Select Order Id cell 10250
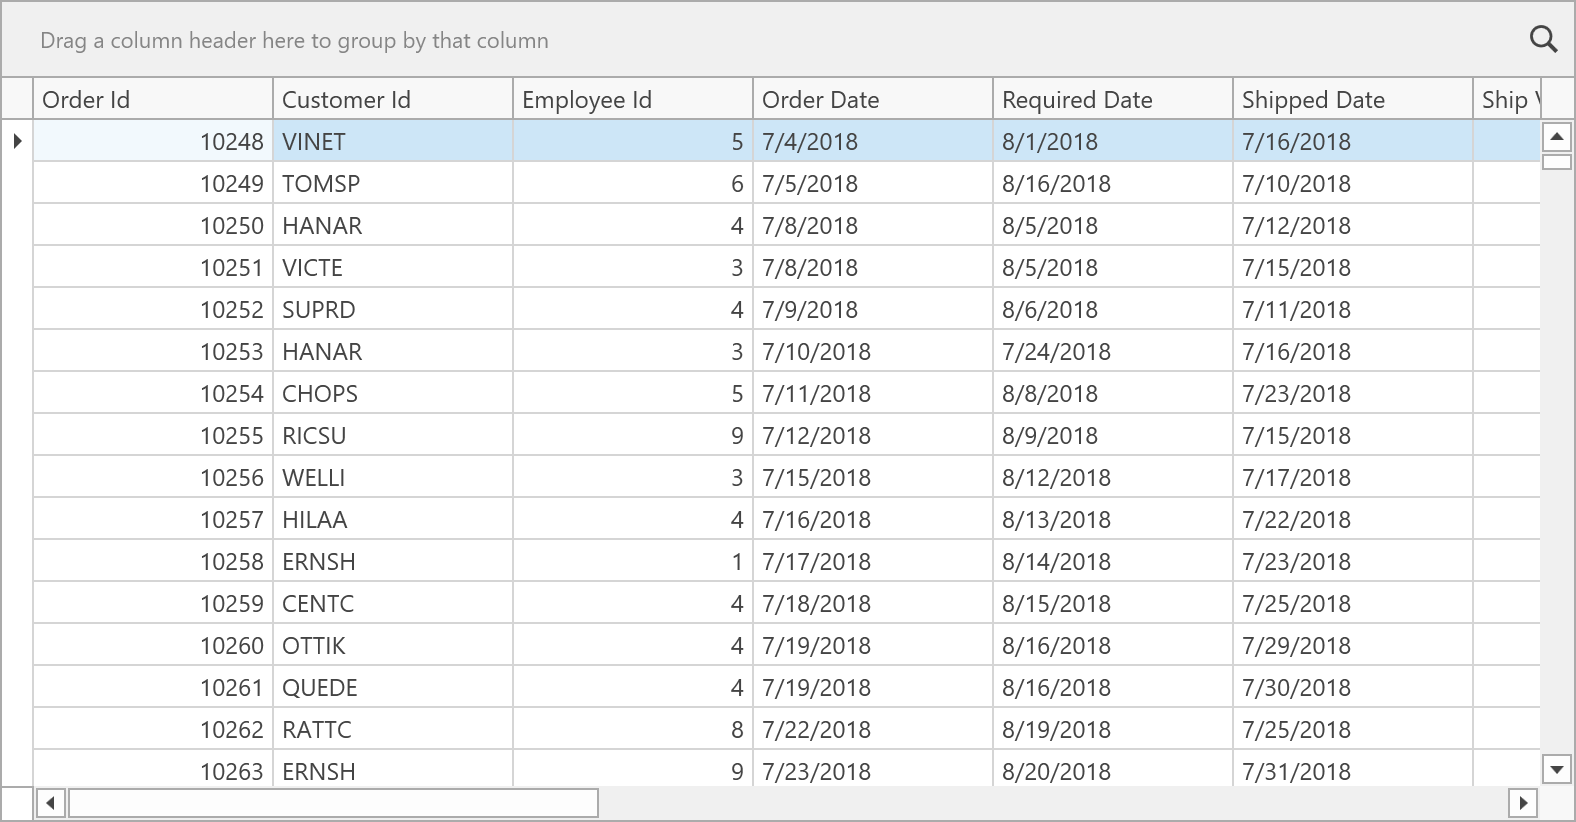 point(153,225)
